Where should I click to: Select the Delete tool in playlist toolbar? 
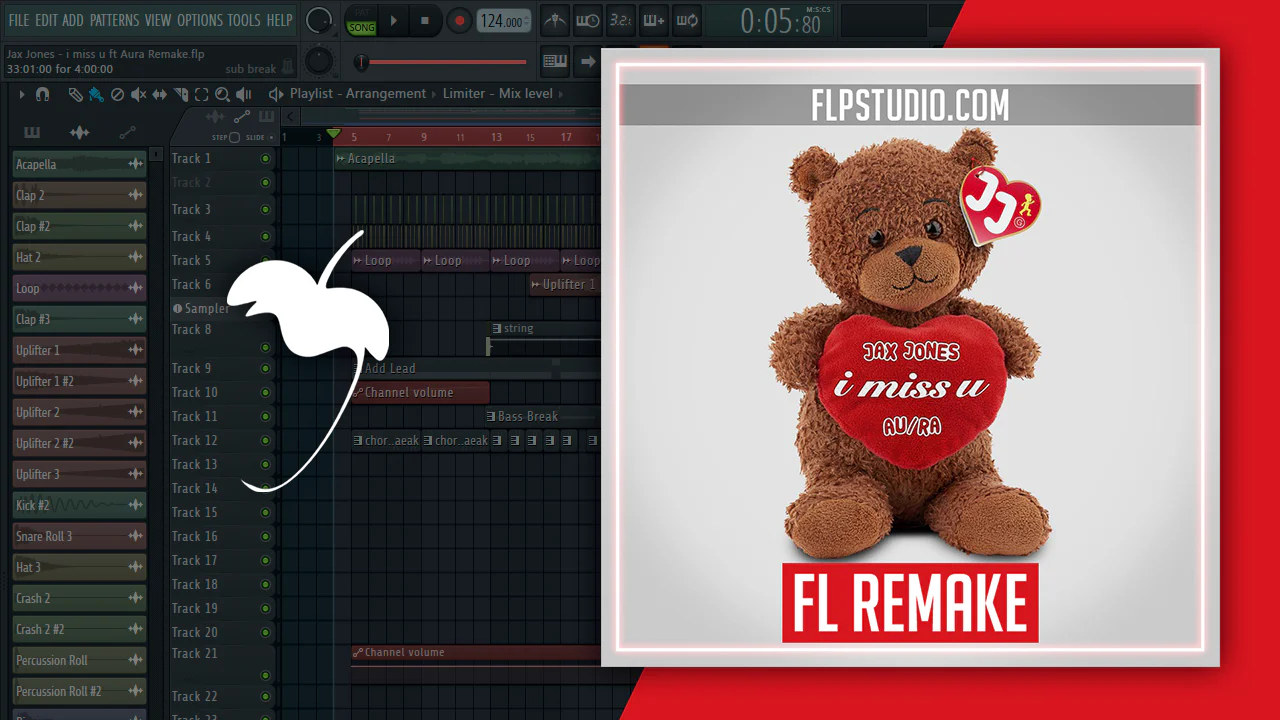click(x=117, y=94)
